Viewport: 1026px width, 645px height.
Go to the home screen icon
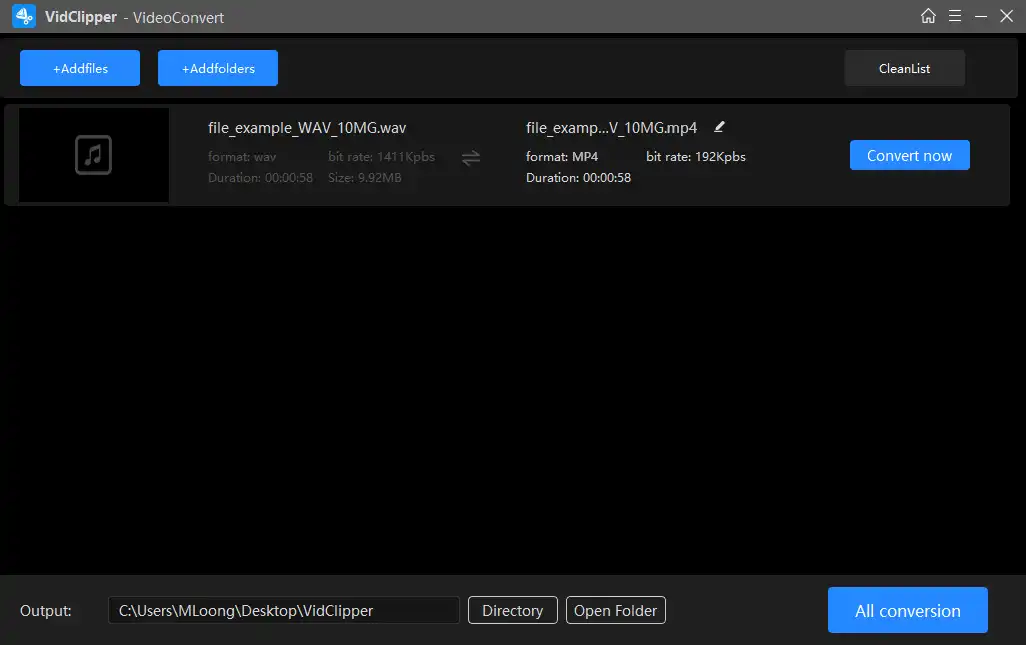click(x=928, y=16)
